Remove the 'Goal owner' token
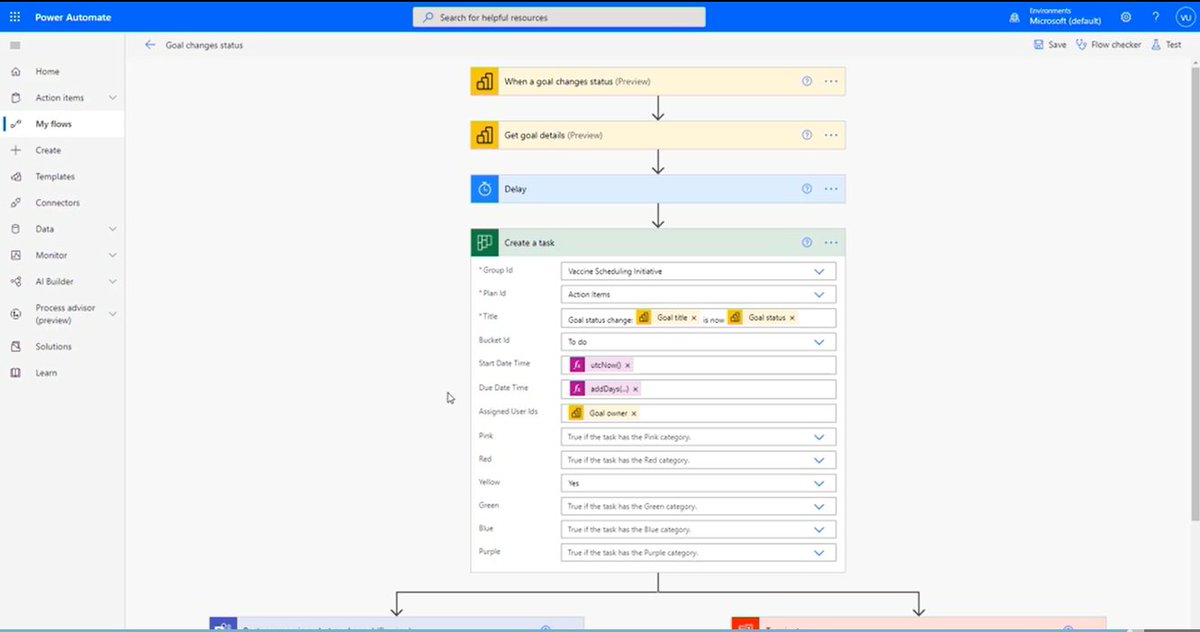The height and width of the screenshot is (632, 1200). (x=634, y=413)
